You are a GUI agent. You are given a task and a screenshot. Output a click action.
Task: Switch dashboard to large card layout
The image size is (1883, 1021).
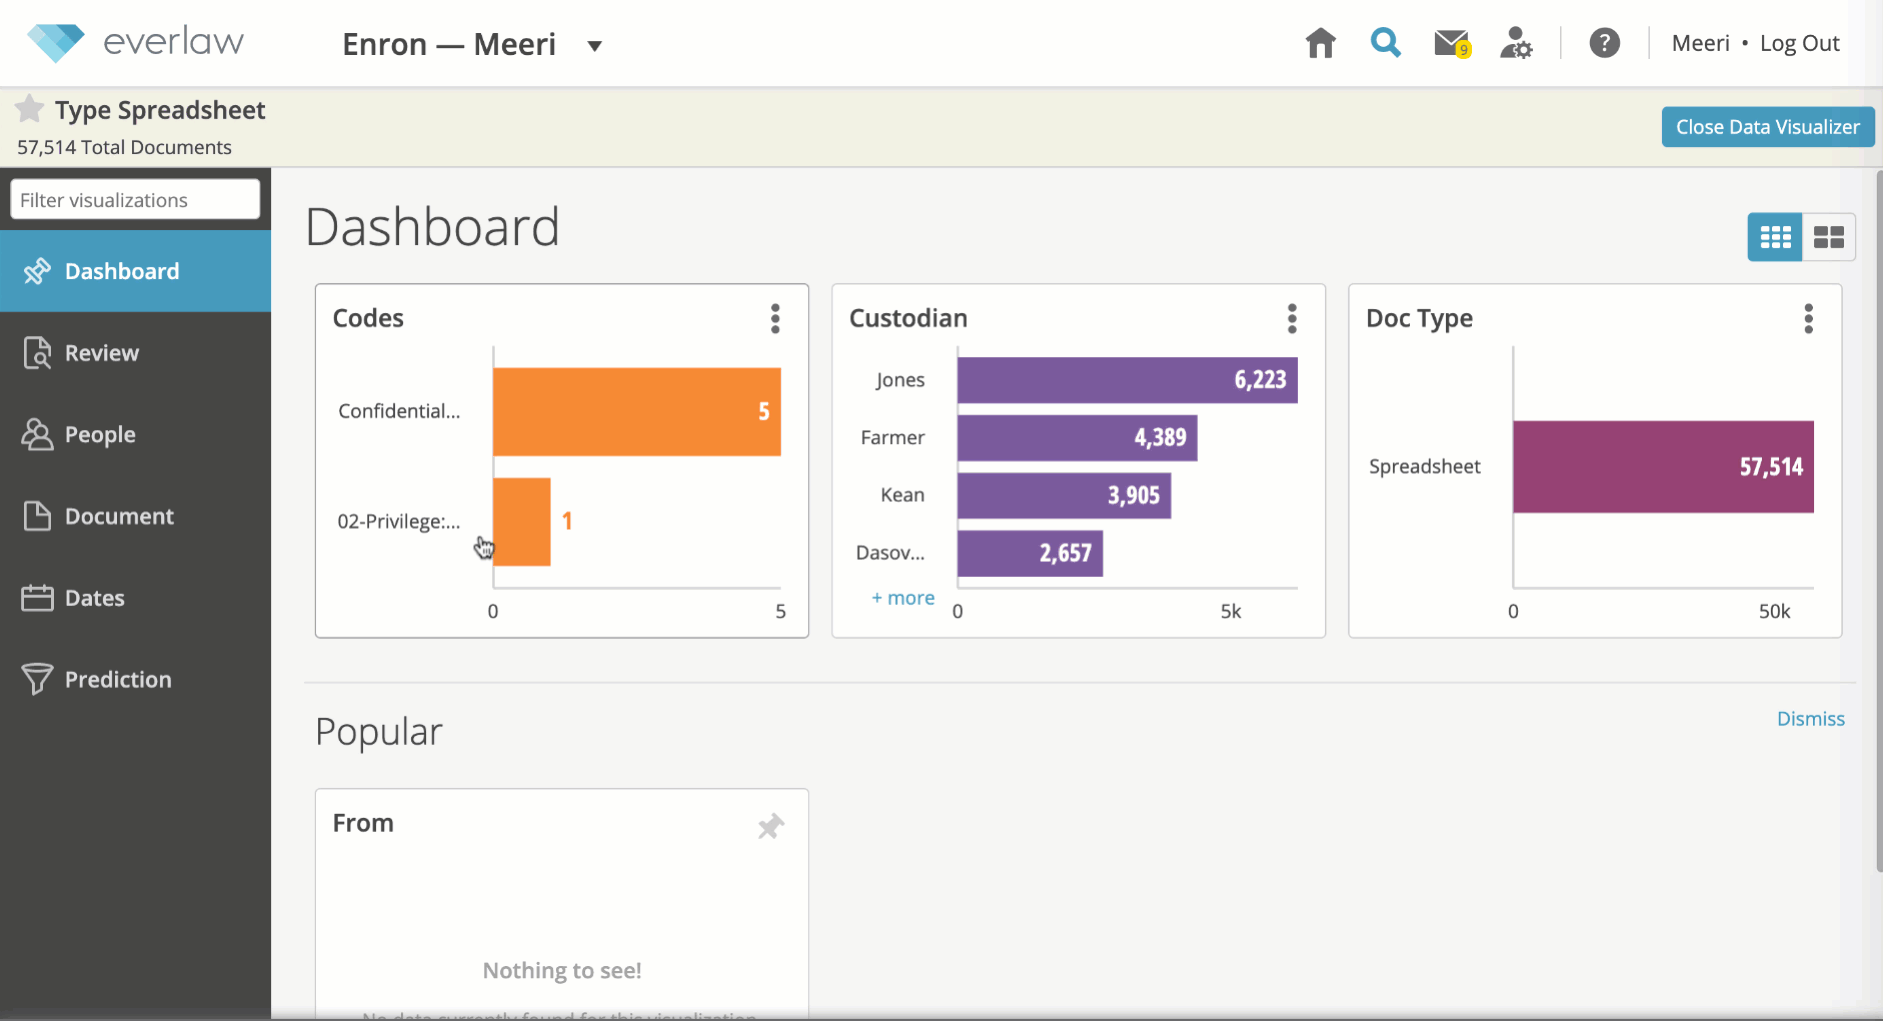pos(1830,237)
